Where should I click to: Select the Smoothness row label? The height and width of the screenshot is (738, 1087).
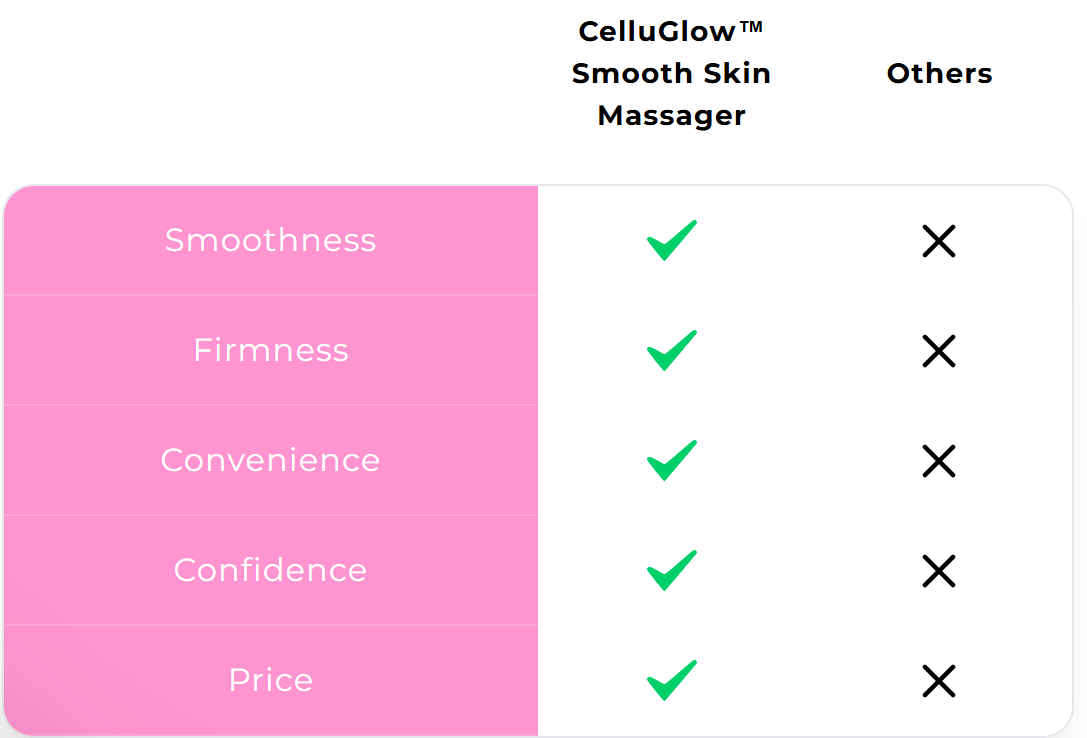(270, 240)
